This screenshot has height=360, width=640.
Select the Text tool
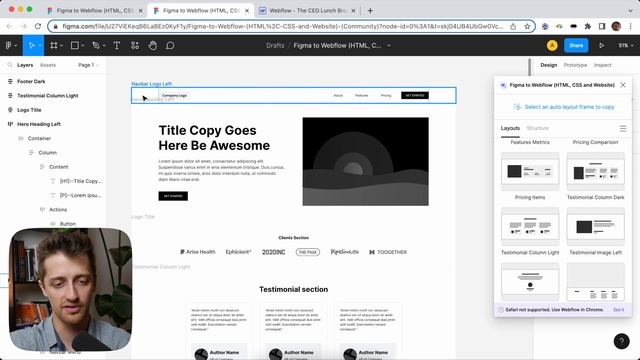pos(117,46)
